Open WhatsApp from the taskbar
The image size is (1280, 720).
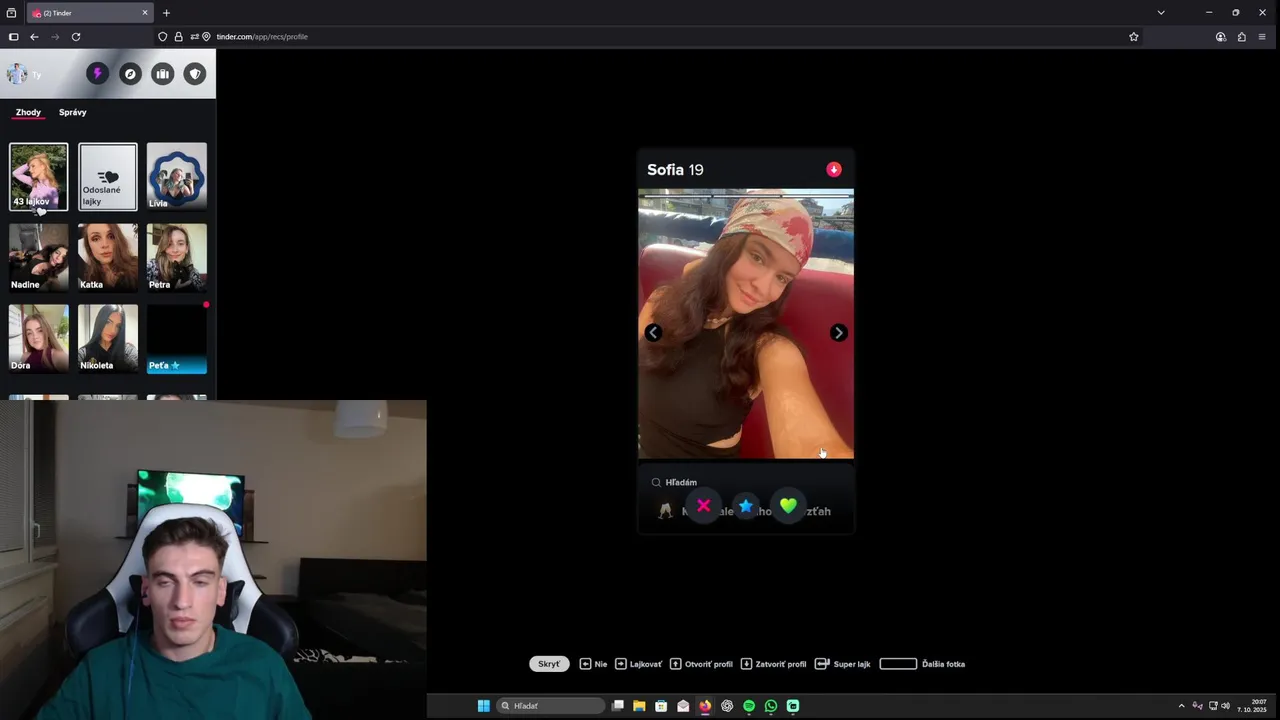pos(771,706)
